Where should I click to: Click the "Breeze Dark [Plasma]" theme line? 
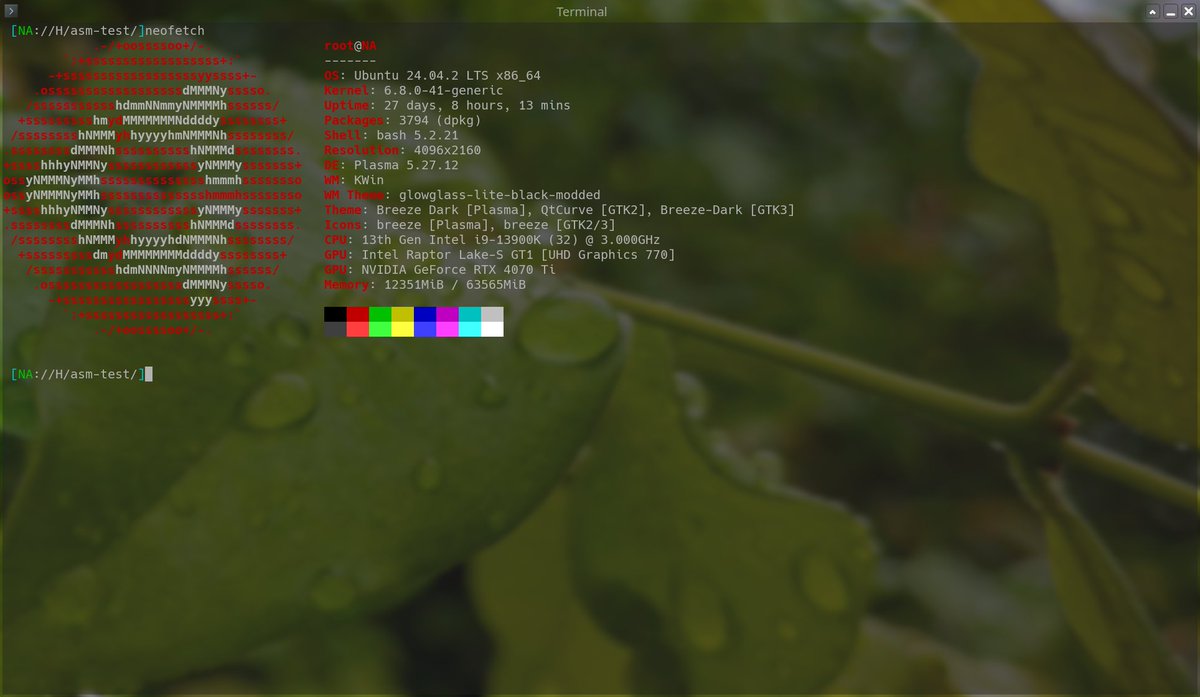(x=445, y=210)
